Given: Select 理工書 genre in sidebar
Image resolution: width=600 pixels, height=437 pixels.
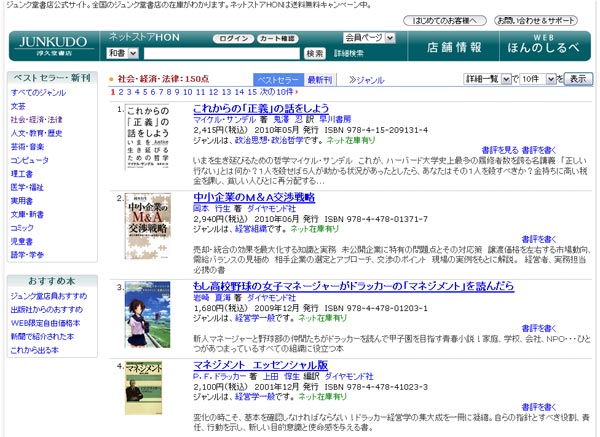Looking at the screenshot, I should click(22, 174).
